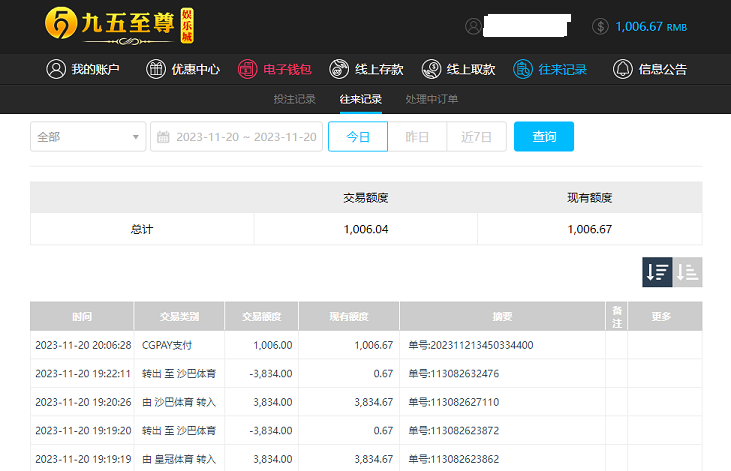
Task: Click the 电子钱包 wallet icon
Action: coord(248,69)
